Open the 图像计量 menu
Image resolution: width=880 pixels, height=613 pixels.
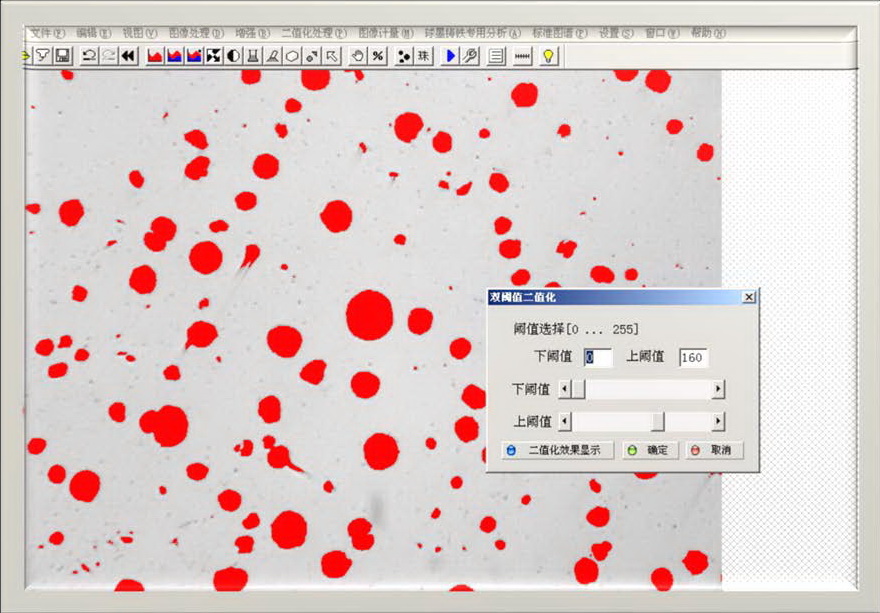click(x=385, y=33)
